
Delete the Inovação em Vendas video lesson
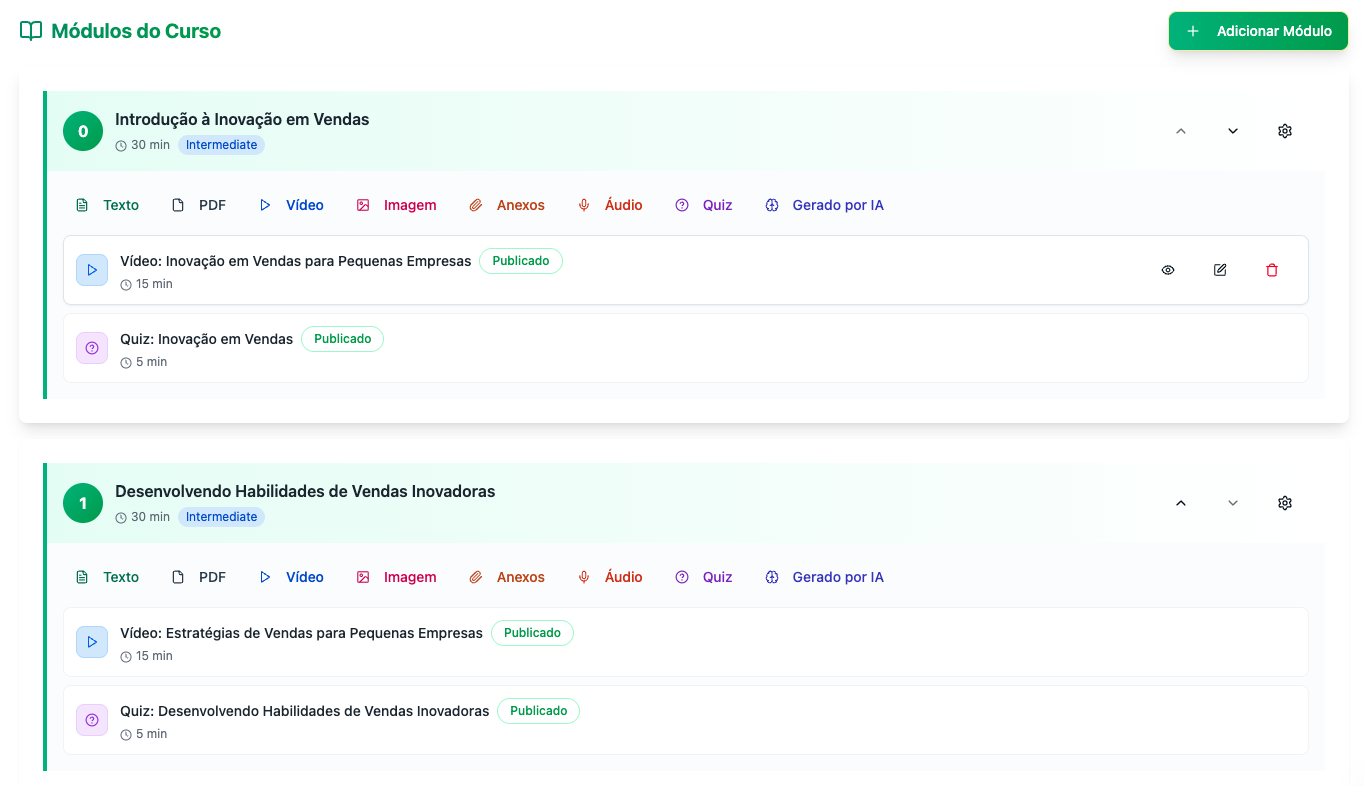(1272, 270)
